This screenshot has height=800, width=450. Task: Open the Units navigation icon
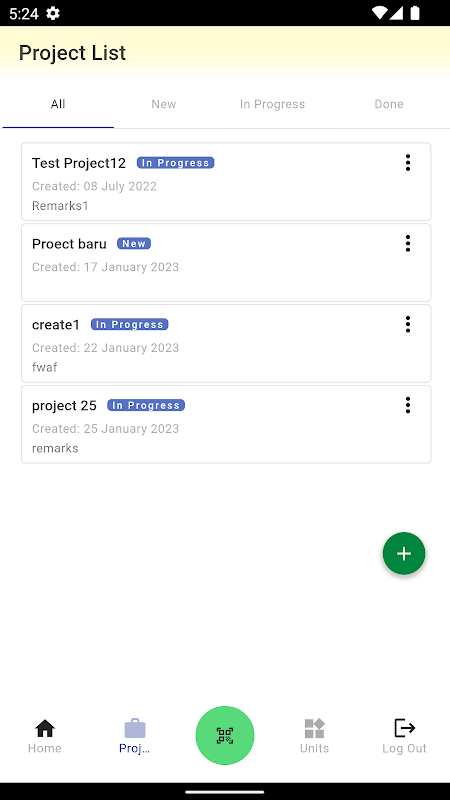(314, 728)
